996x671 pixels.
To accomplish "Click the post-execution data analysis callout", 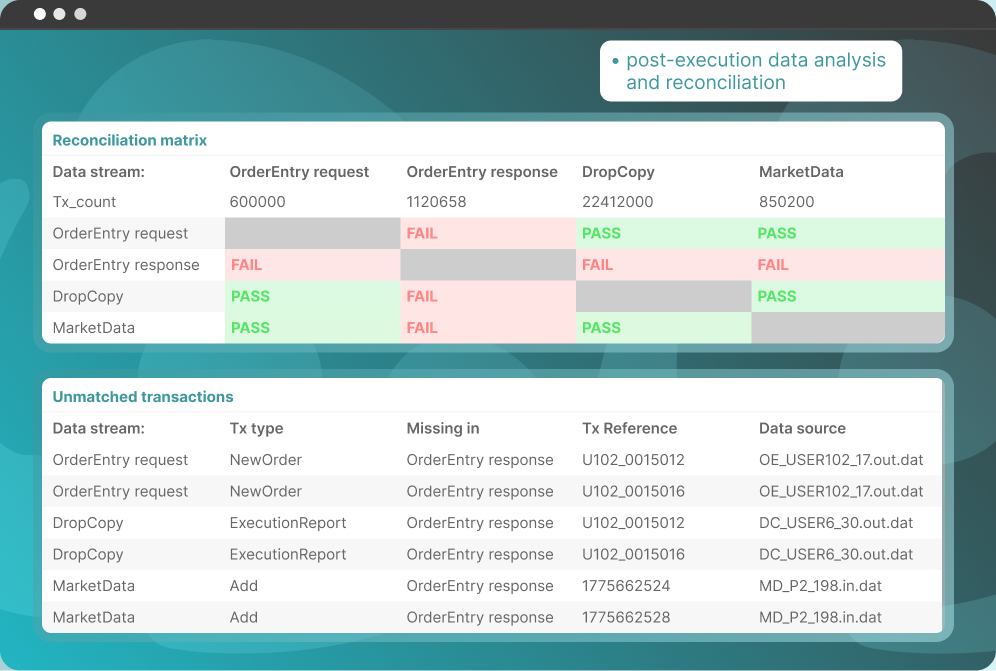I will tap(750, 71).
